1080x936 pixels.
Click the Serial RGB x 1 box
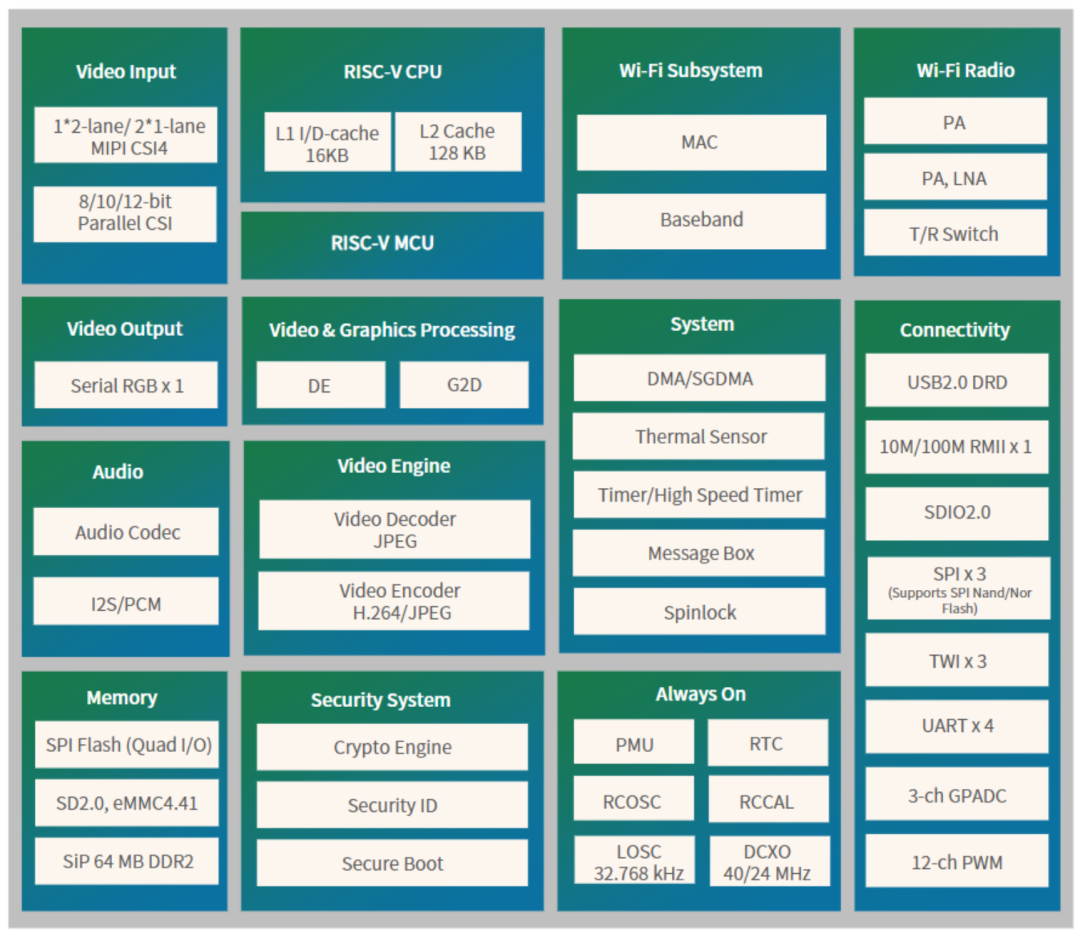[126, 385]
